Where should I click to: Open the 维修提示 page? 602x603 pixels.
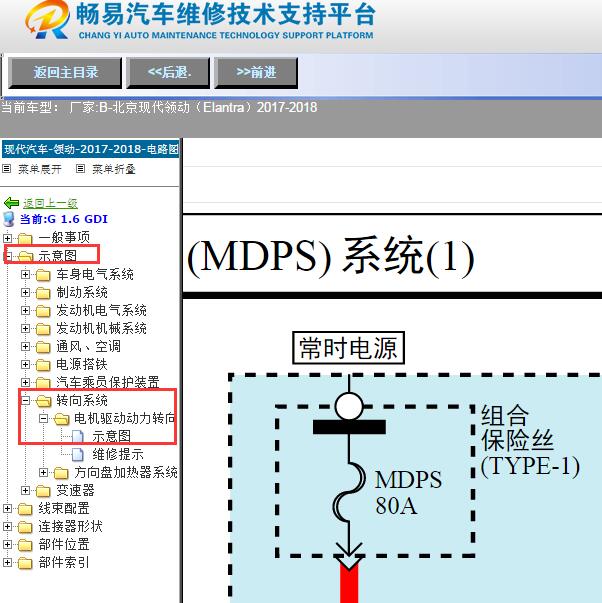(x=118, y=454)
